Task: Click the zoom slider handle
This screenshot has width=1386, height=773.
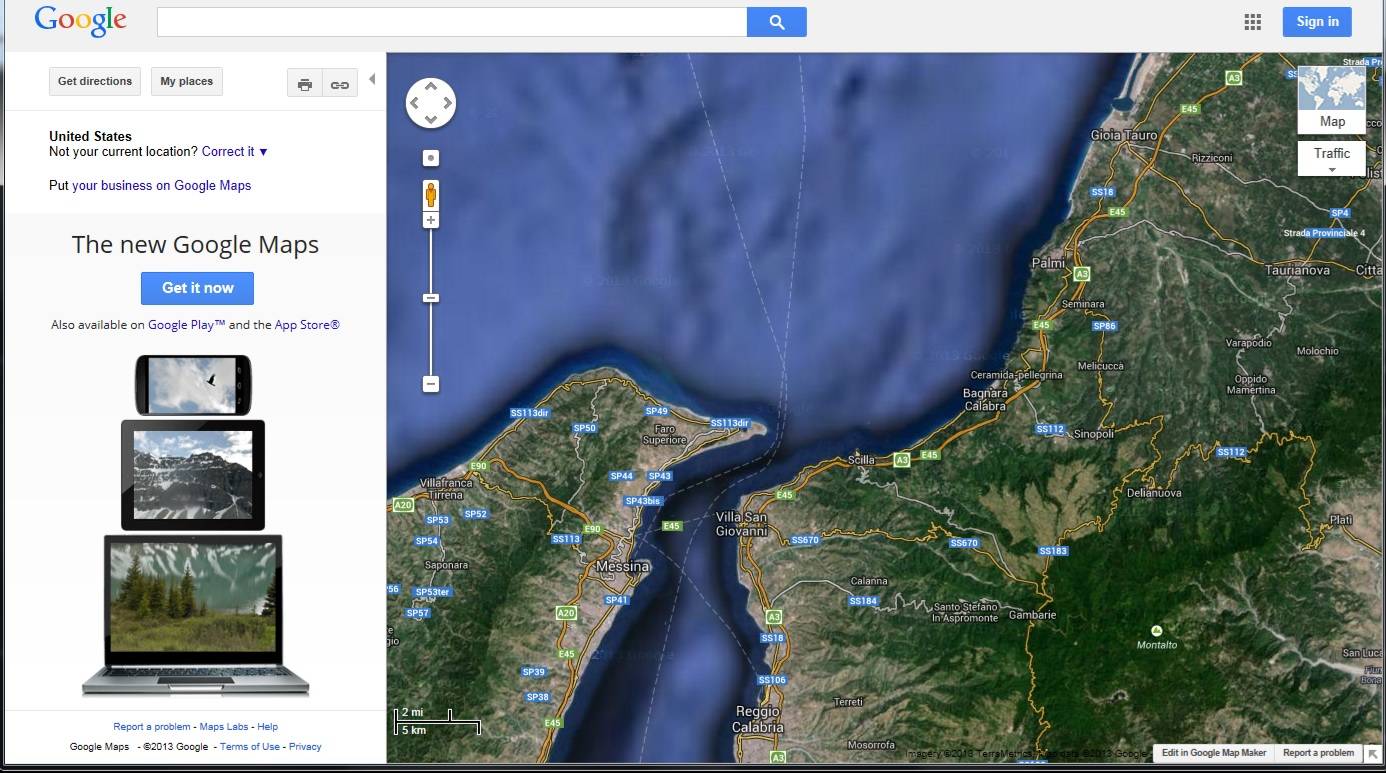Action: pos(431,298)
